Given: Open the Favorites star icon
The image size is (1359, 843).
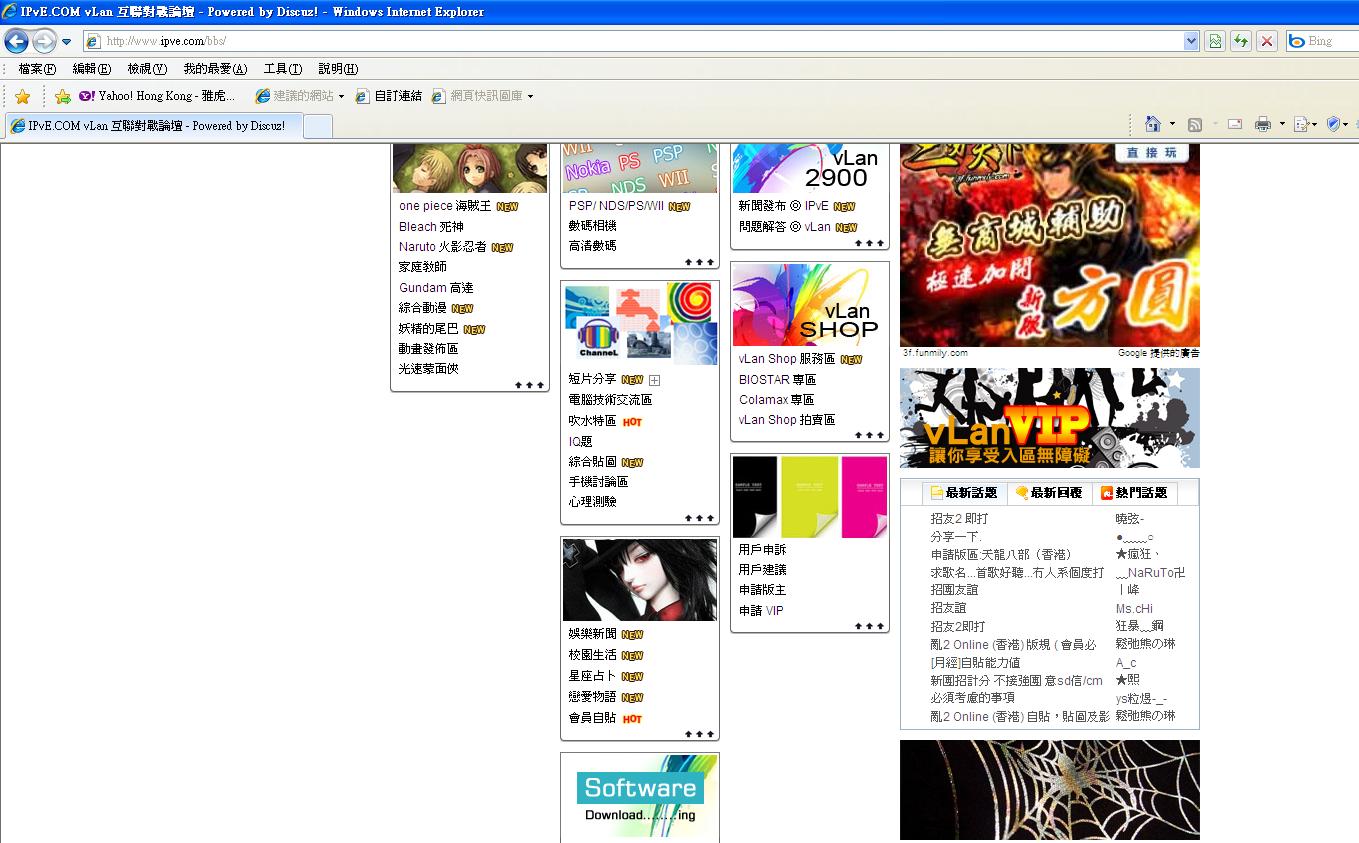Looking at the screenshot, I should click(x=22, y=96).
